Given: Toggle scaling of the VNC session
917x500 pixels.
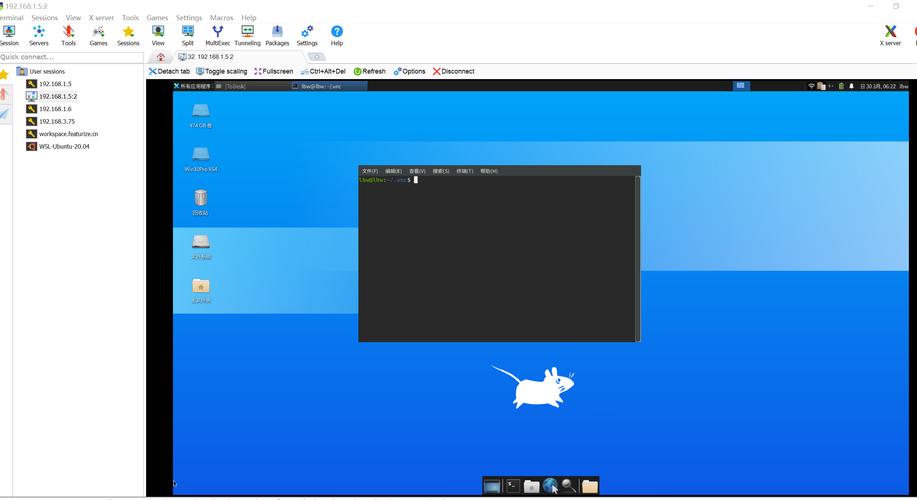Looking at the screenshot, I should point(222,72).
